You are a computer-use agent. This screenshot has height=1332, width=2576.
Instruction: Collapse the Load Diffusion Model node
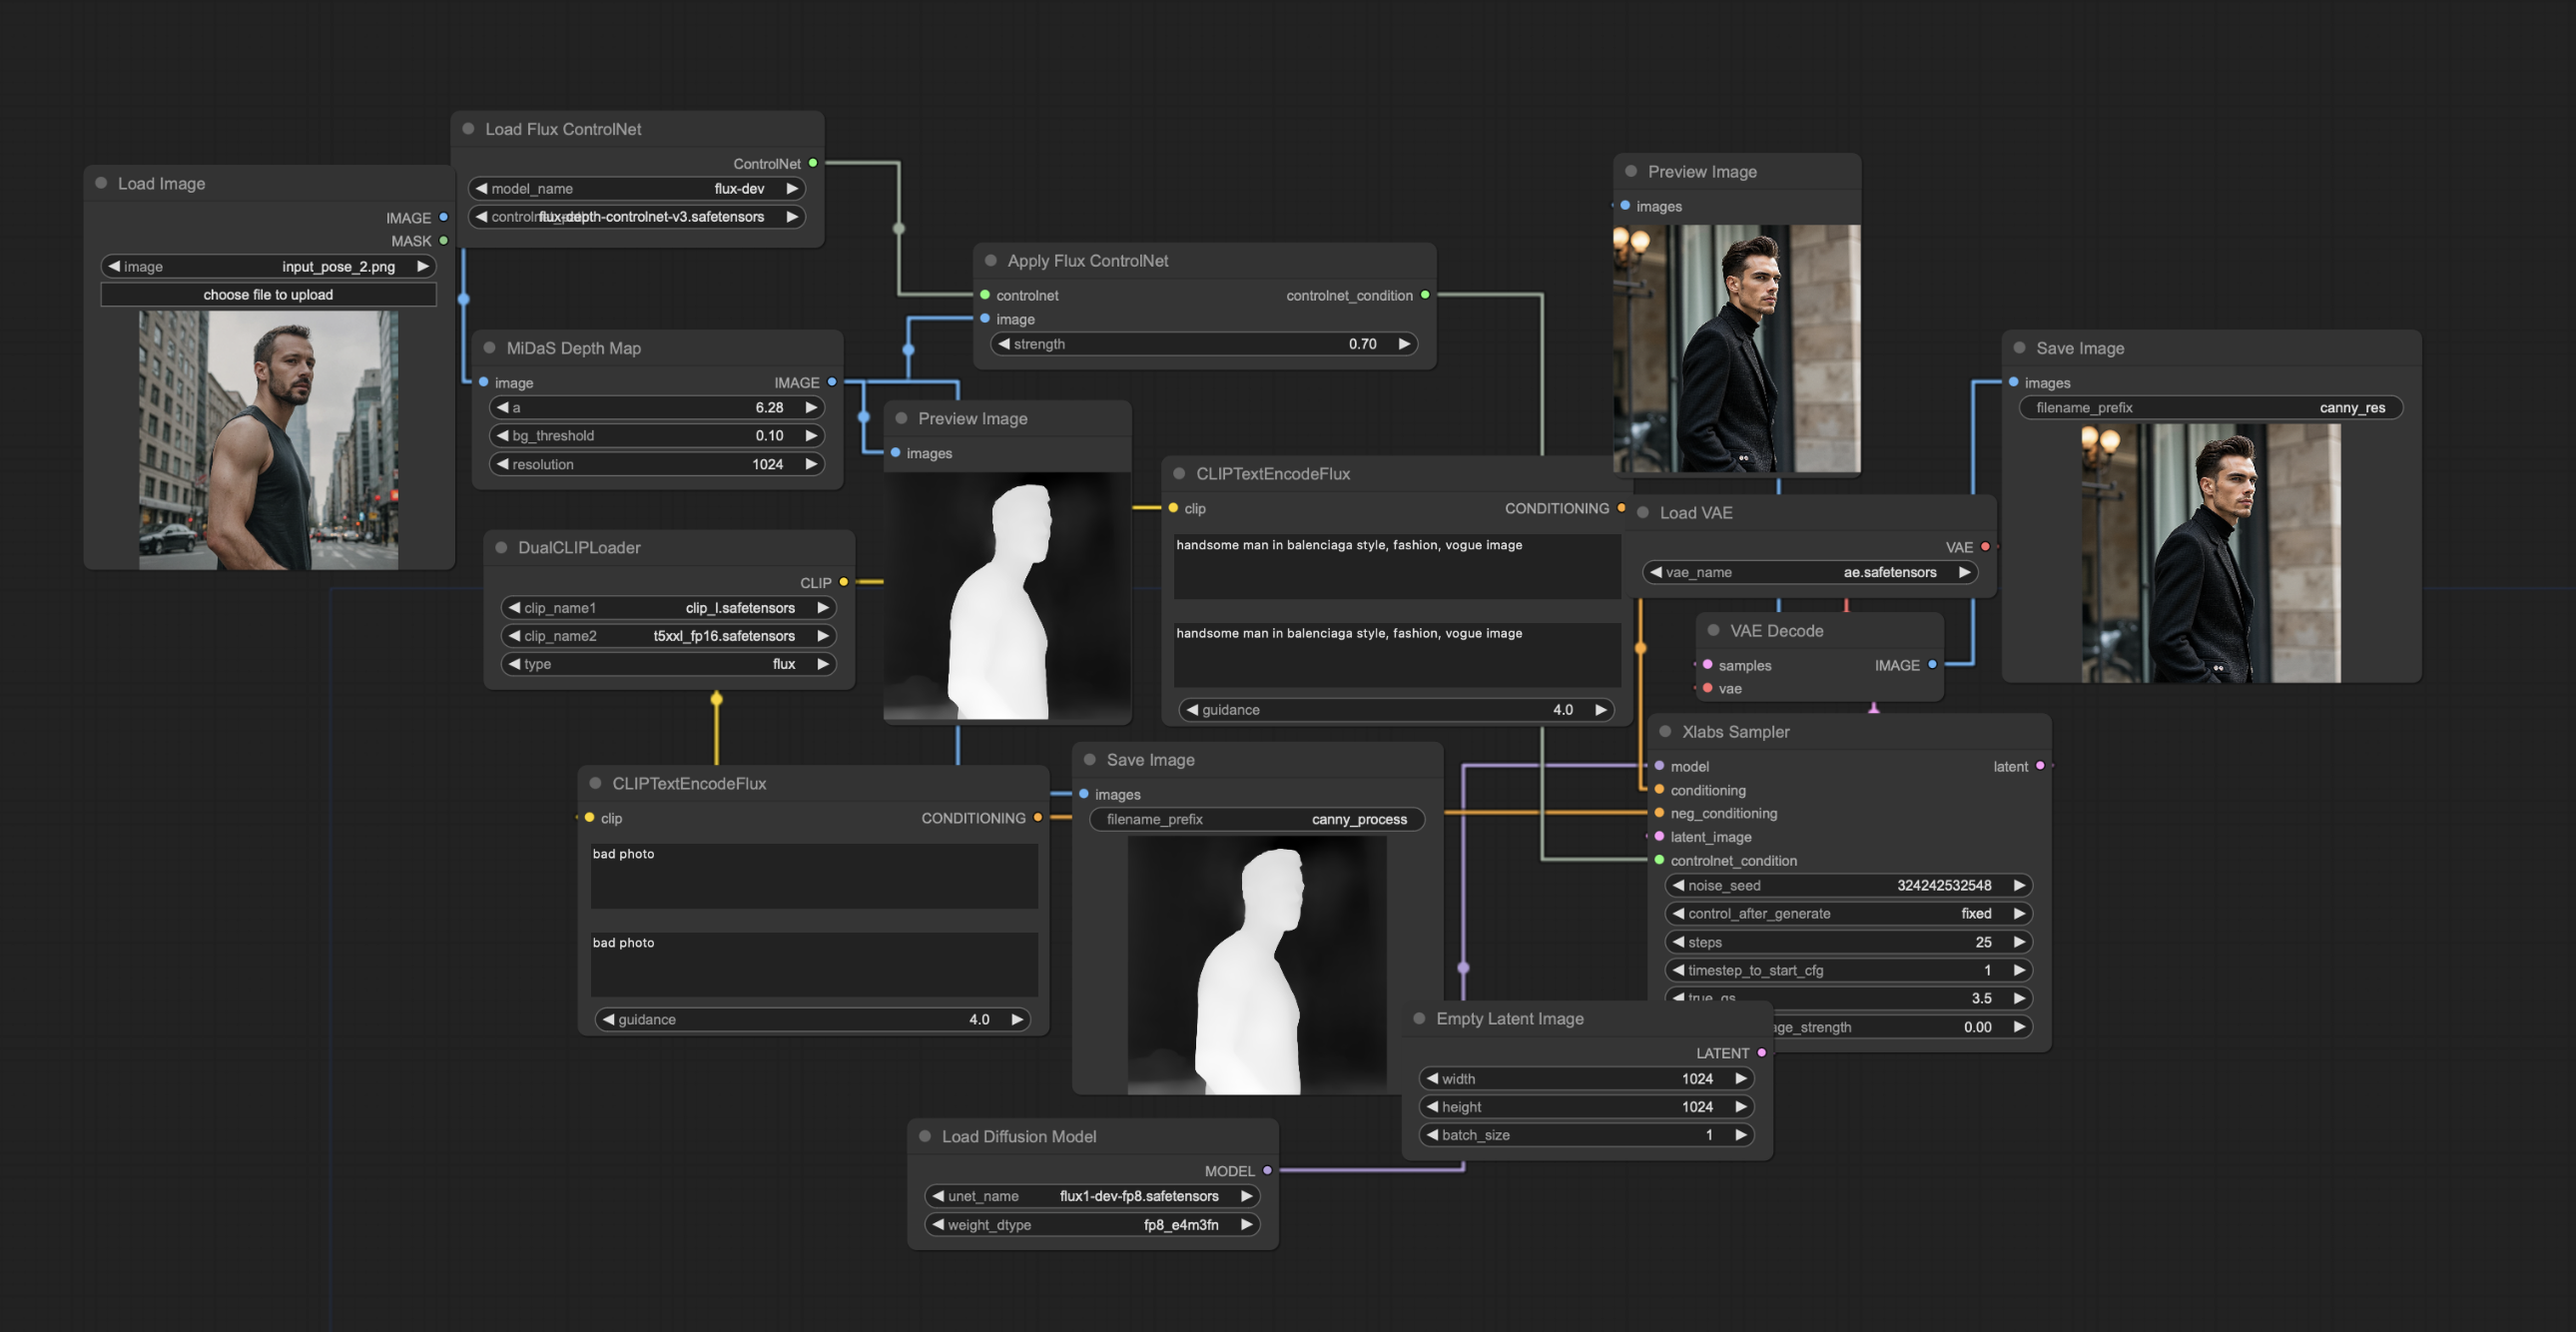click(926, 1136)
